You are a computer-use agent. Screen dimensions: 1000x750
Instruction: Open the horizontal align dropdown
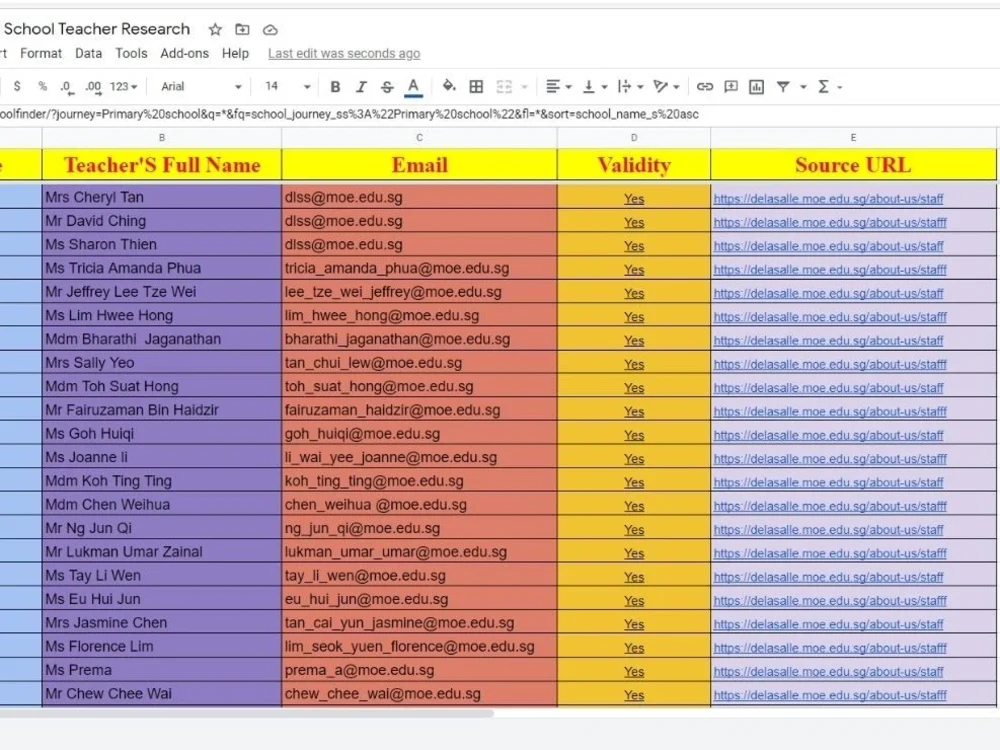559,87
